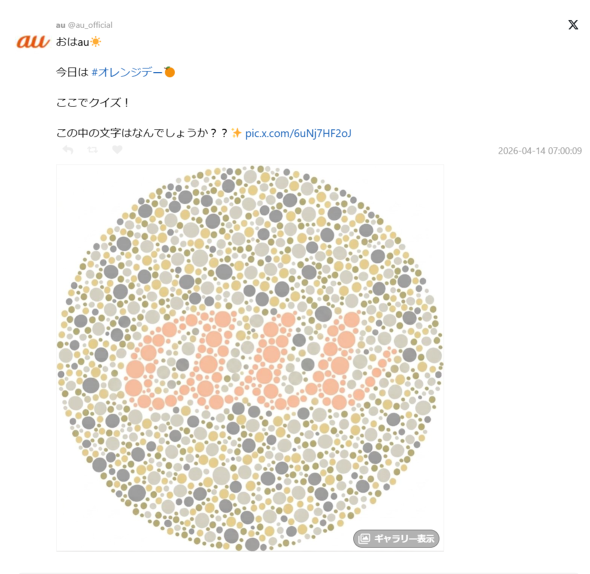590x574 pixels.
Task: Open the pic.x.com/6uNj7HF2oJ link
Action: pyautogui.click(x=298, y=133)
